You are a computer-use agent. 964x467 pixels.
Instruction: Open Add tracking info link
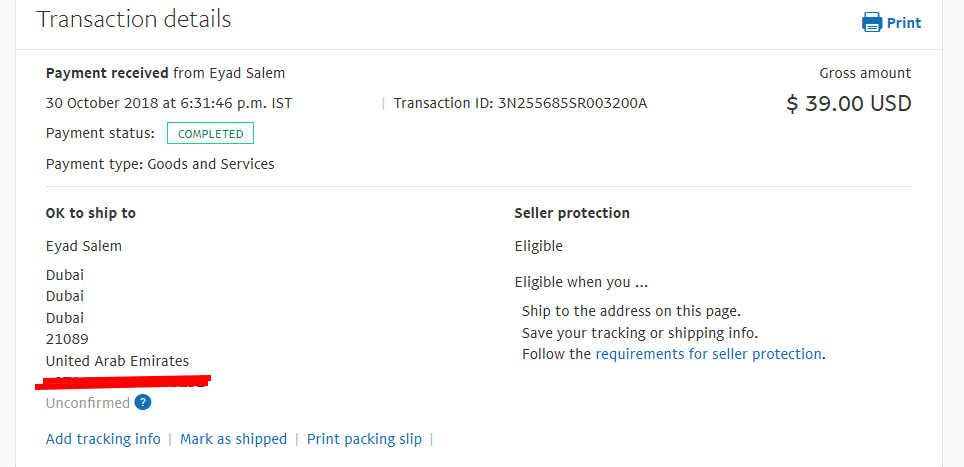point(103,439)
